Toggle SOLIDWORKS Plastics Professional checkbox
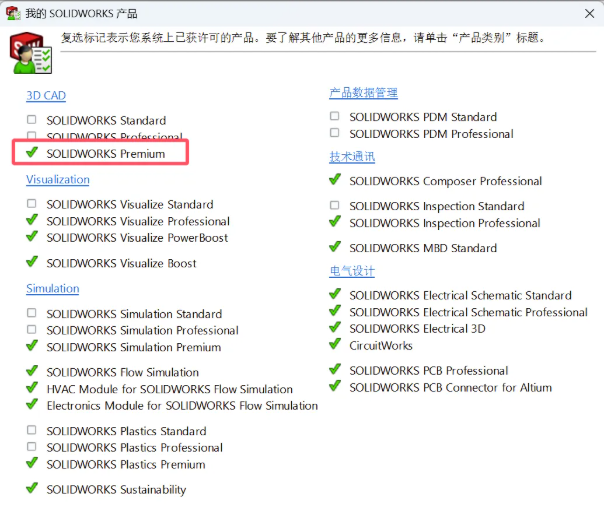This screenshot has height=527, width=604. pyautogui.click(x=32, y=446)
